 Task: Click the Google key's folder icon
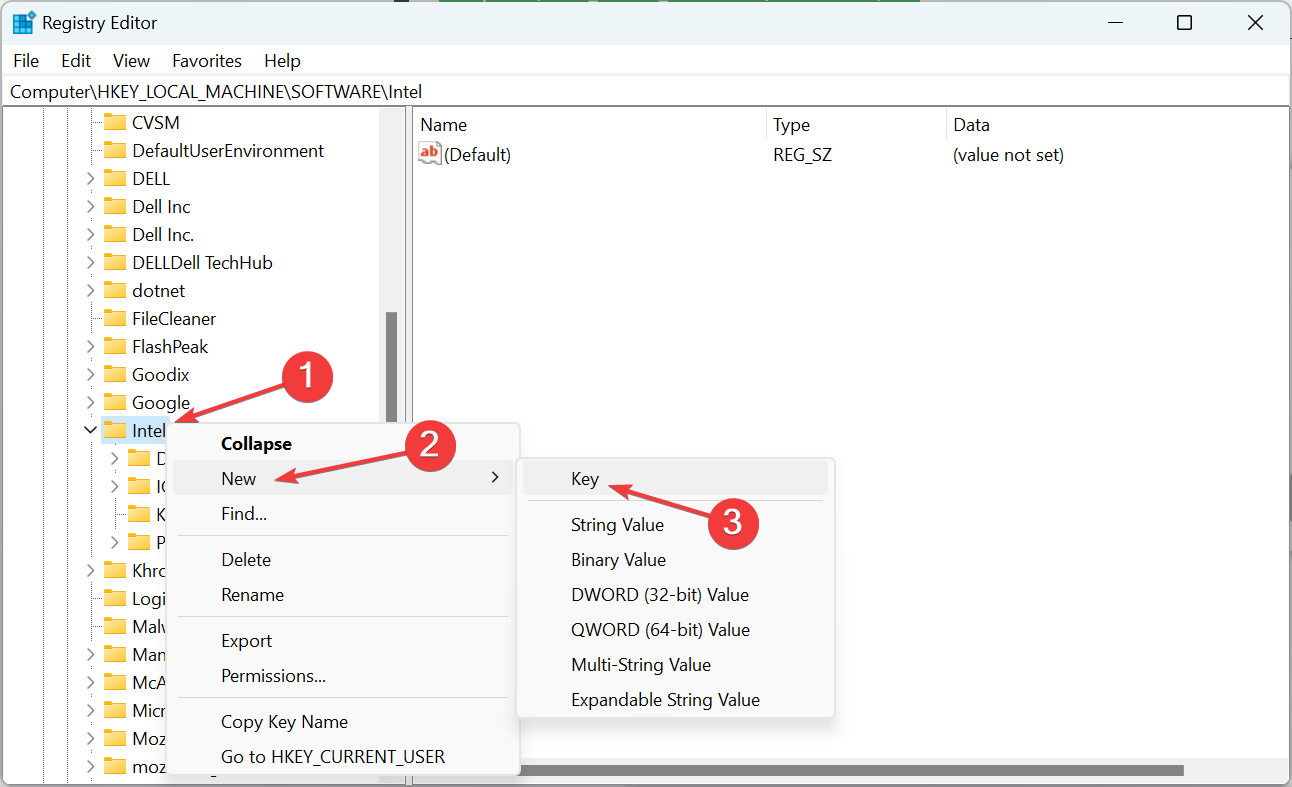click(x=115, y=402)
